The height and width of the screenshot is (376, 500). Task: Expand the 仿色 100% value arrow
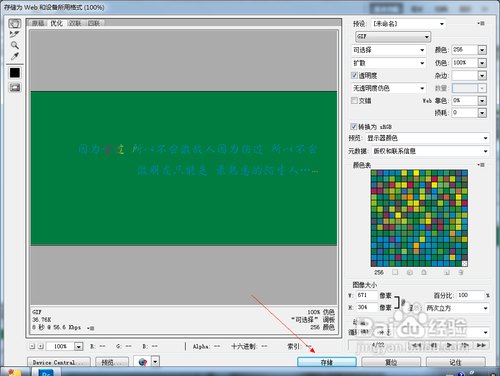pyautogui.click(x=482, y=63)
